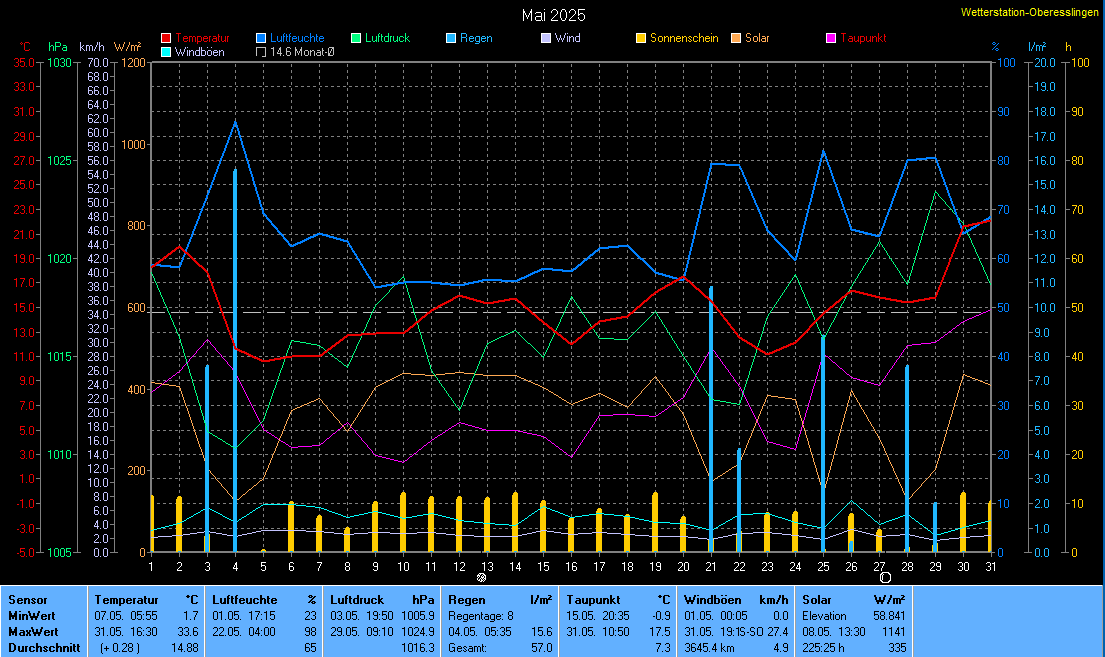Select the Wind legend label
This screenshot has width=1105, height=657.
pos(567,38)
